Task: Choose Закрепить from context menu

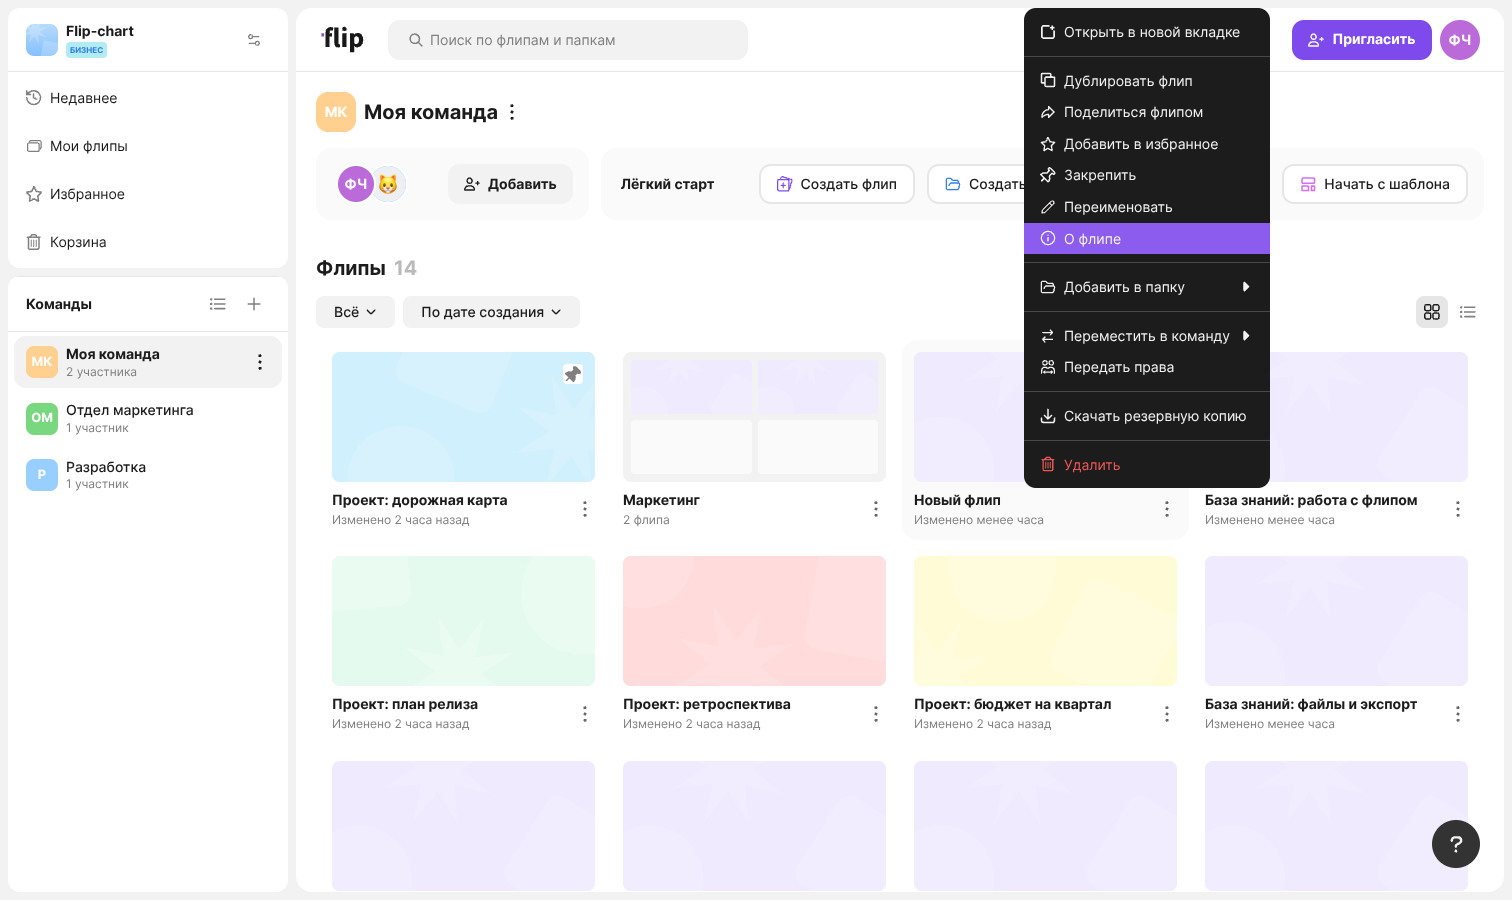Action: pos(1147,175)
